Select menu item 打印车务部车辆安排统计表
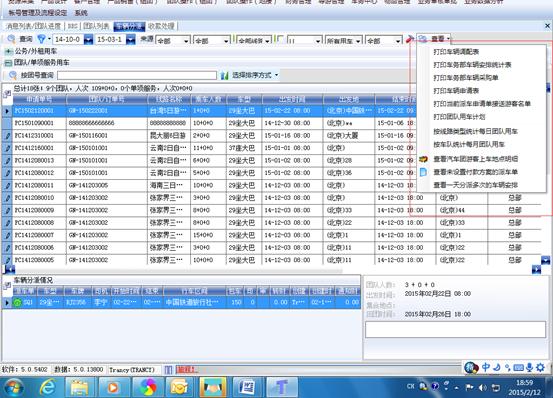 [472, 65]
